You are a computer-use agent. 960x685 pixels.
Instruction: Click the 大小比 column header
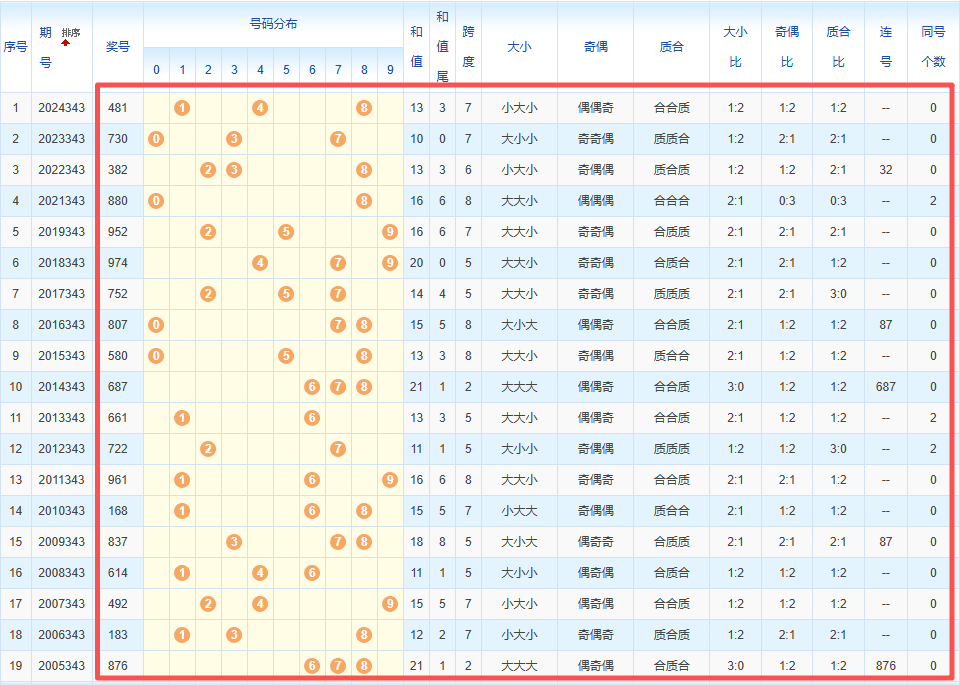[735, 46]
